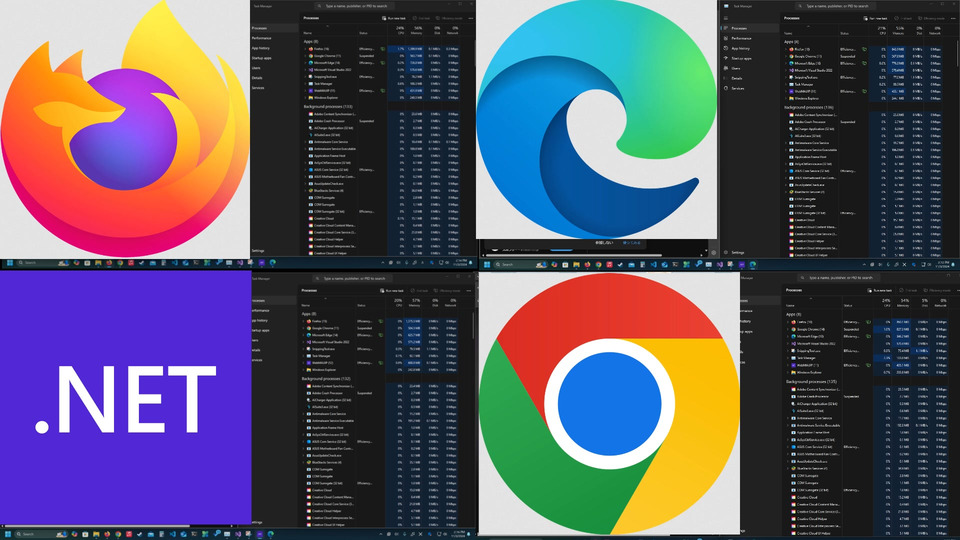
Task: Open Windows Start in taskbar below Firefox logo
Action: tap(9, 263)
